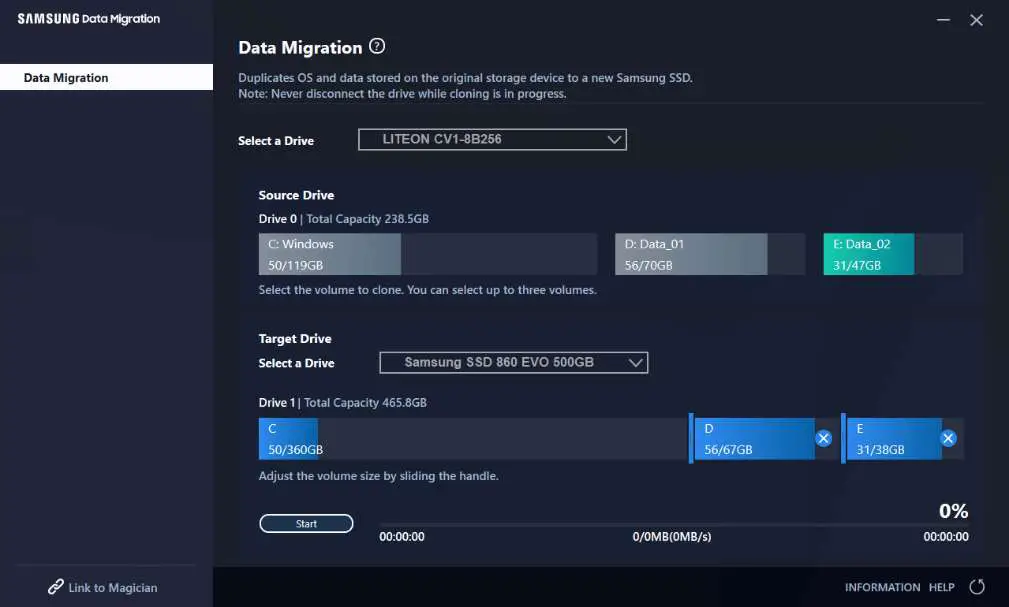
Task: Click the Samsung Data Migration logo
Action: point(87,18)
